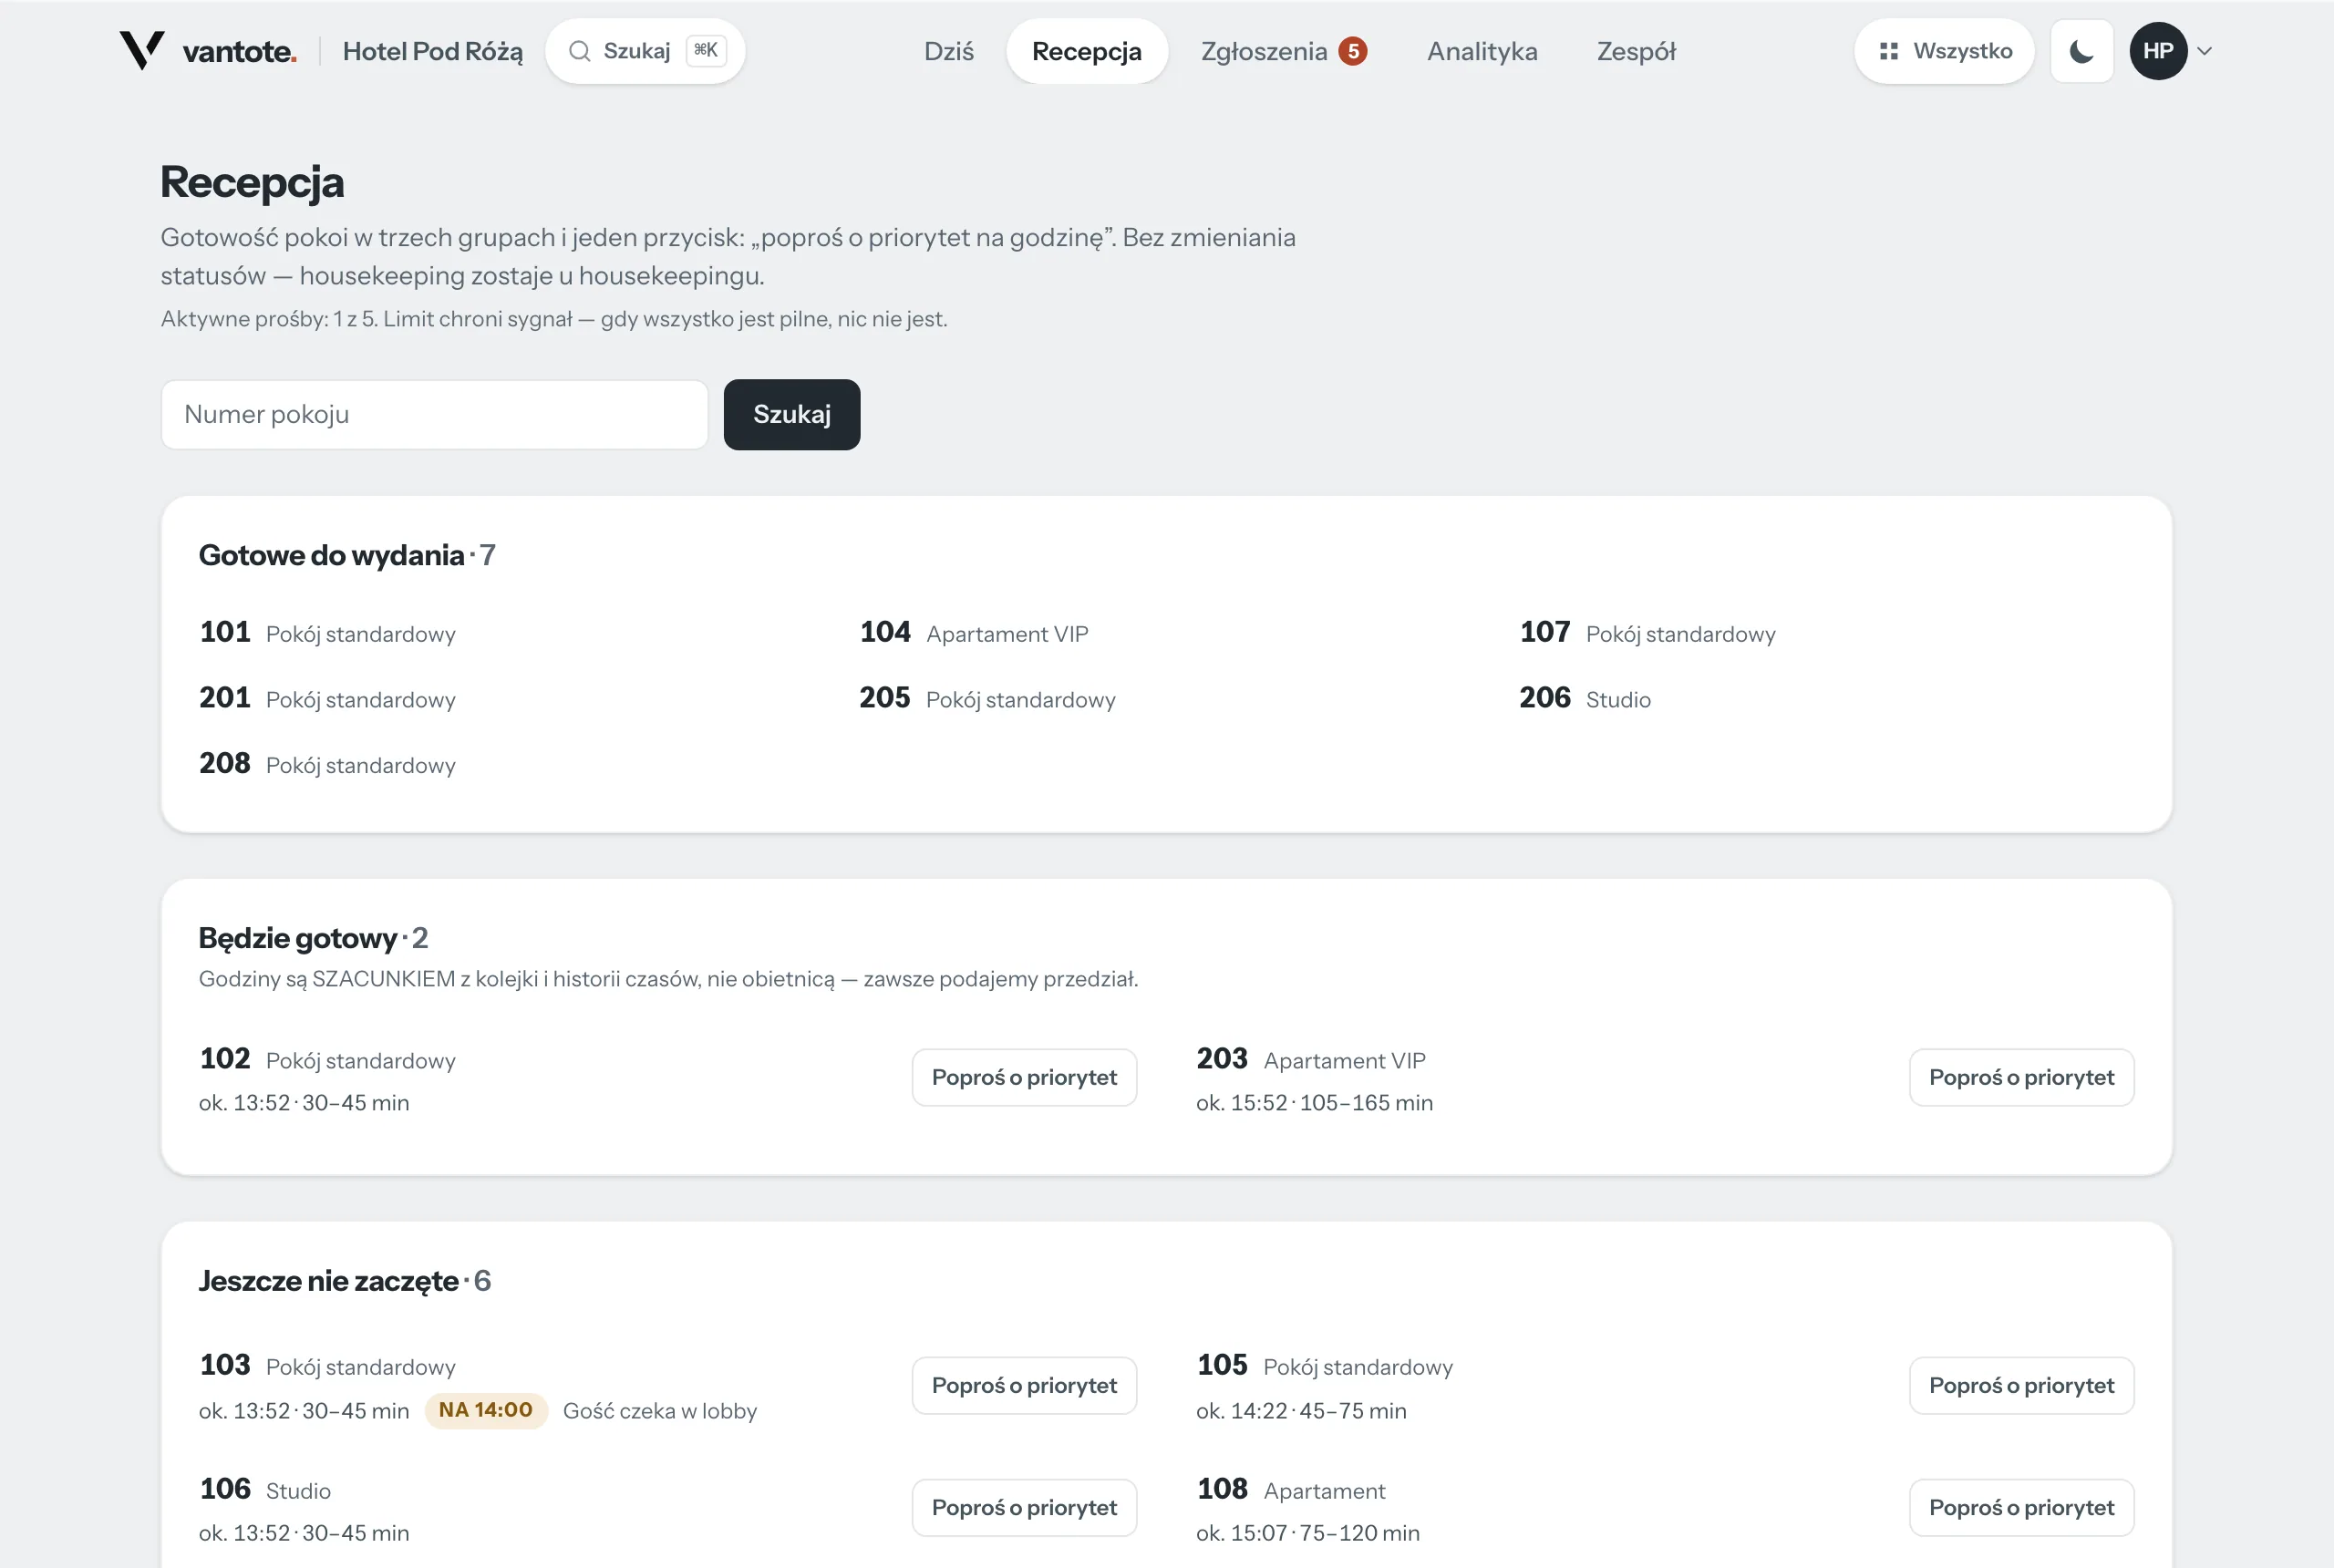Viewport: 2334px width, 1568px height.
Task: Click room 203 estimate 'ok. 15:52'
Action: (x=1241, y=1103)
